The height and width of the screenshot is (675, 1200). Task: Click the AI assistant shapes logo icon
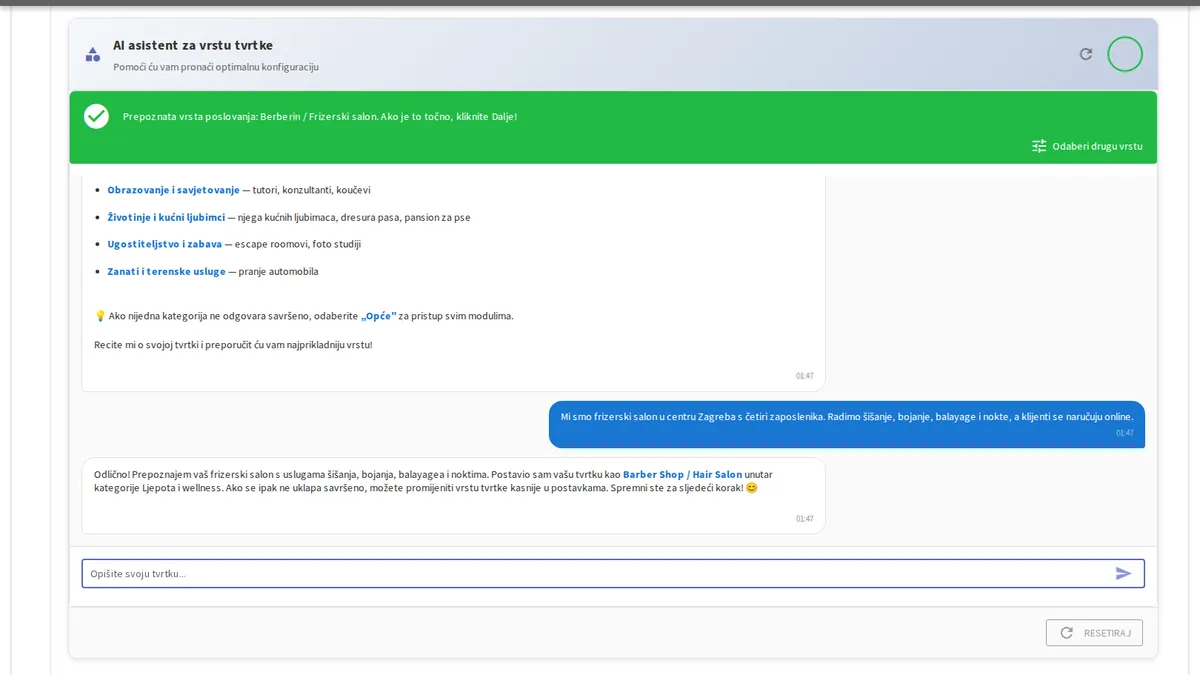point(93,54)
